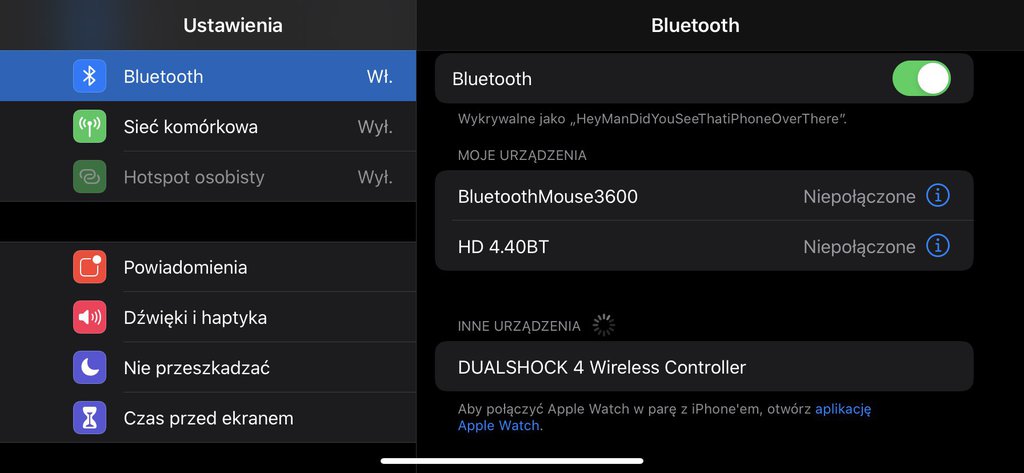Open Czas przed ekranem settings
Screen dimensions: 1024x473
click(208, 417)
